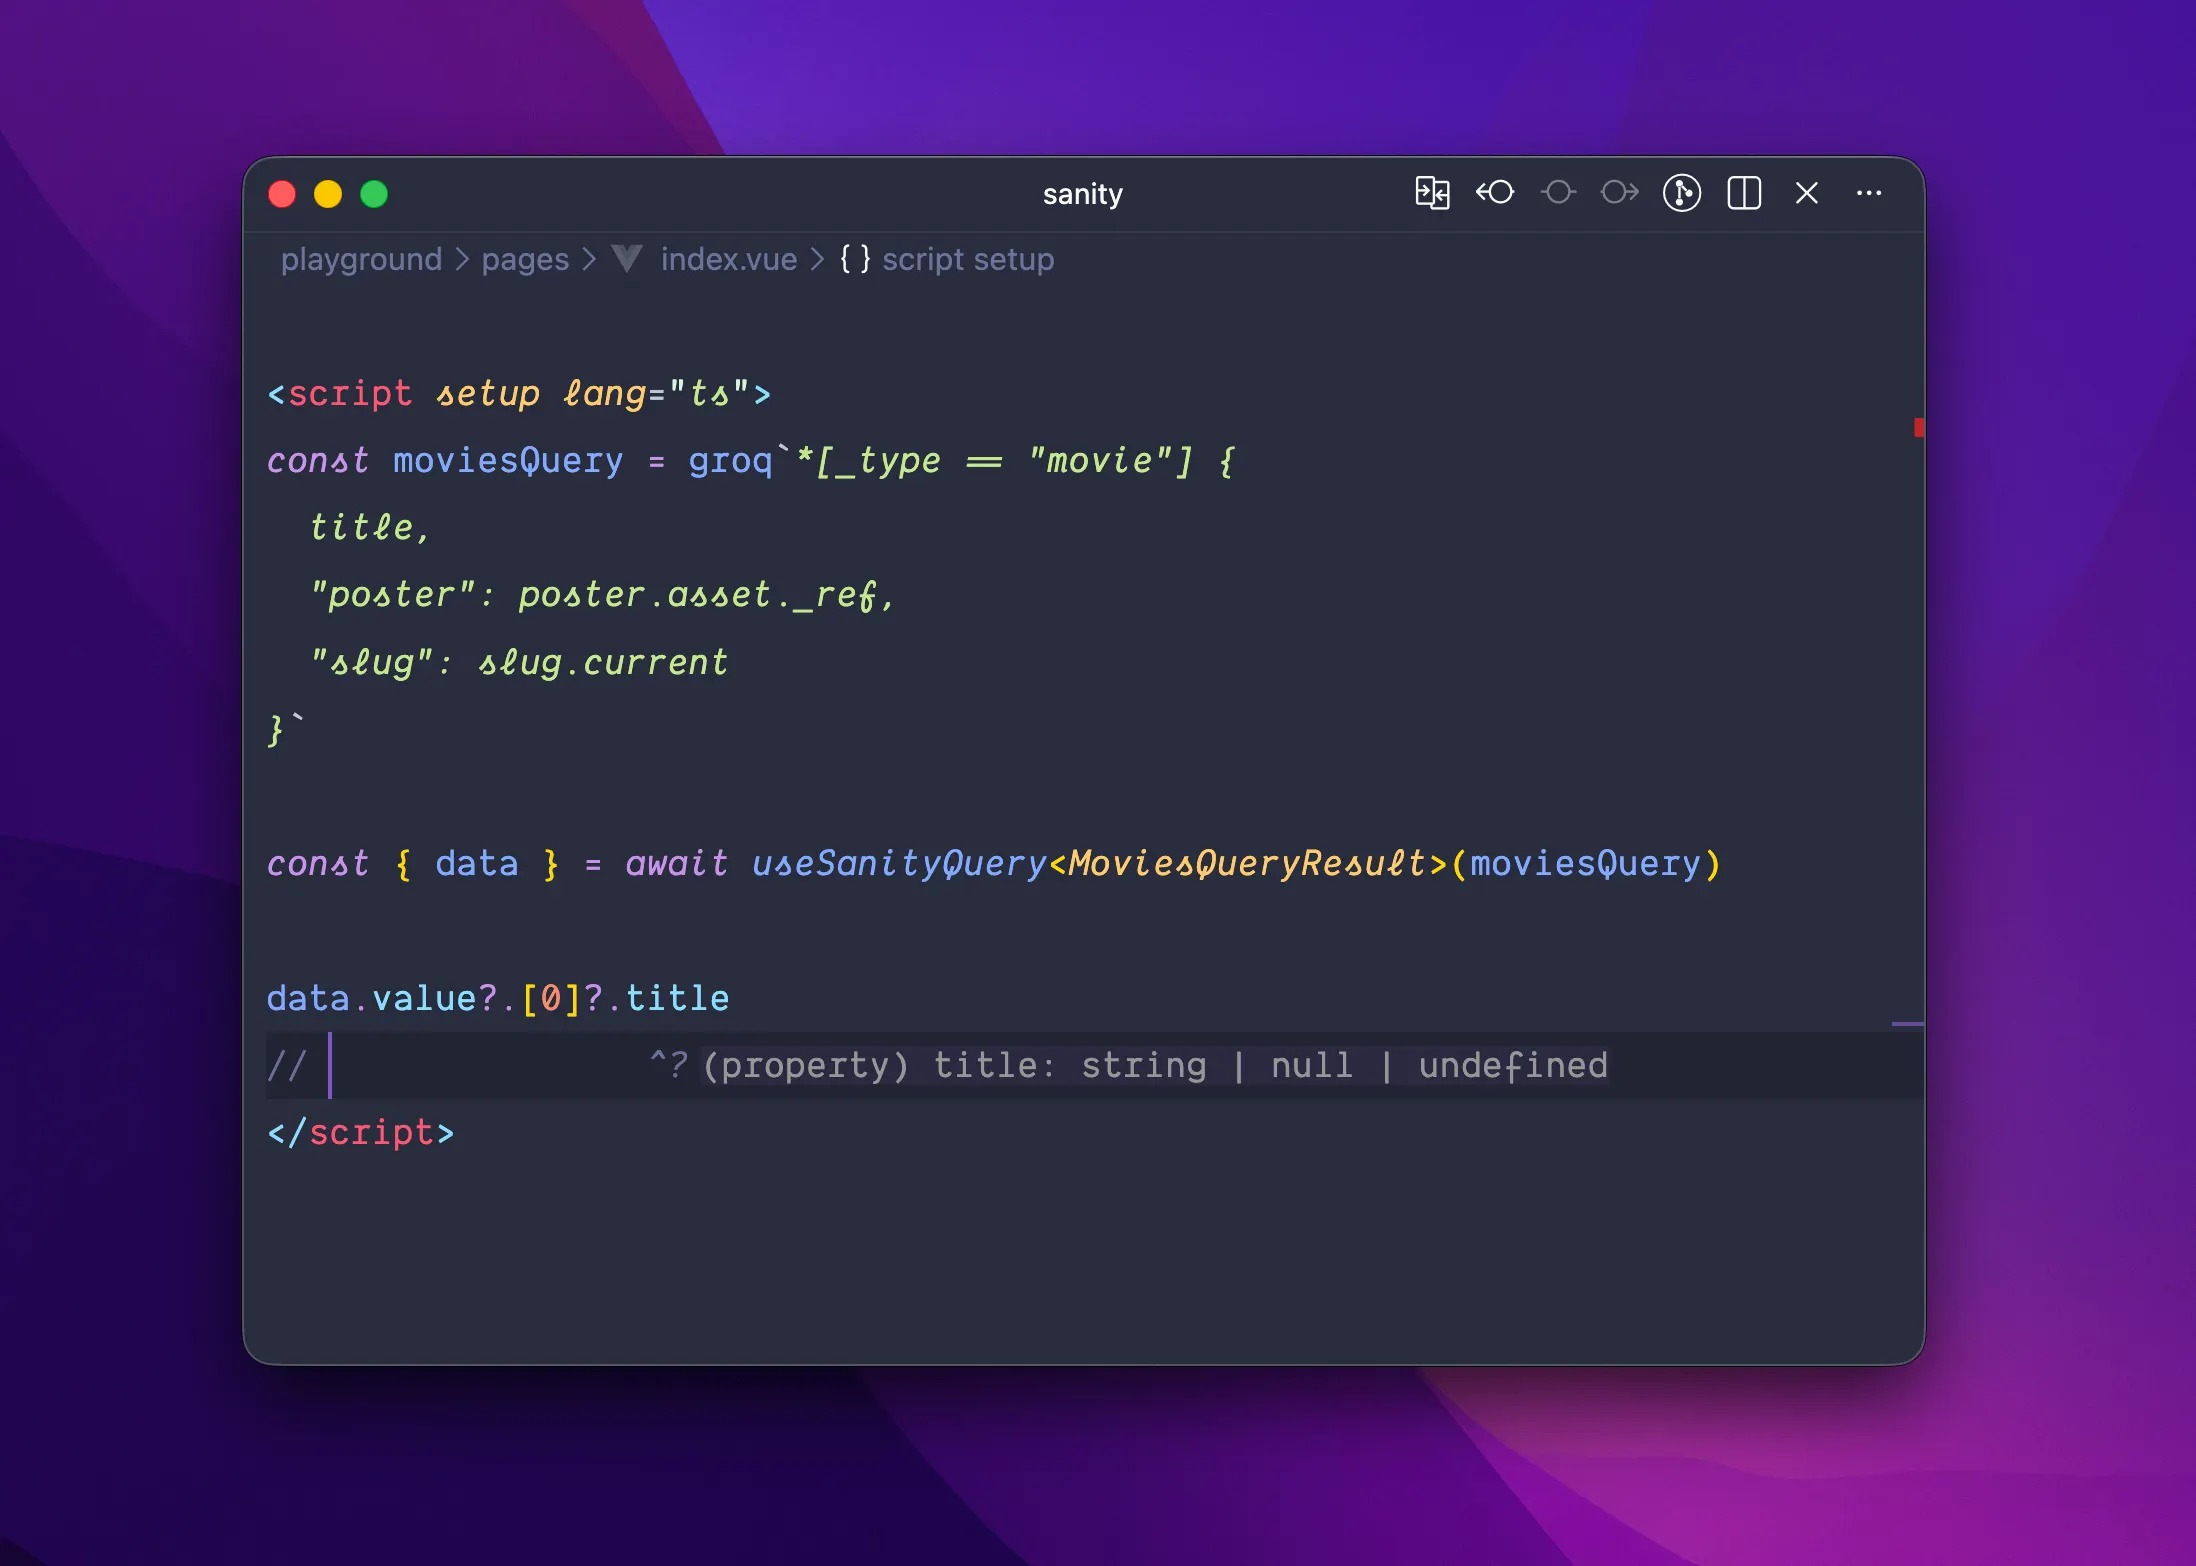Image resolution: width=2196 pixels, height=1566 pixels.
Task: Open the index.vue breadcrumb item
Action: coord(728,260)
